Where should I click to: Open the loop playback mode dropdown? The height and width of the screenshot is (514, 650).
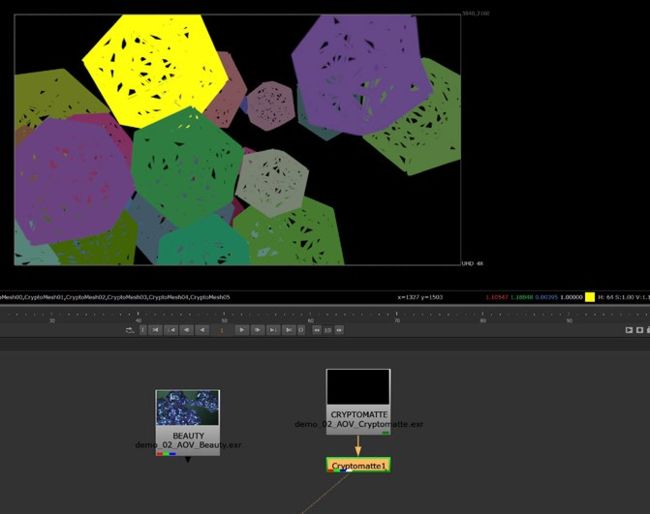click(129, 329)
